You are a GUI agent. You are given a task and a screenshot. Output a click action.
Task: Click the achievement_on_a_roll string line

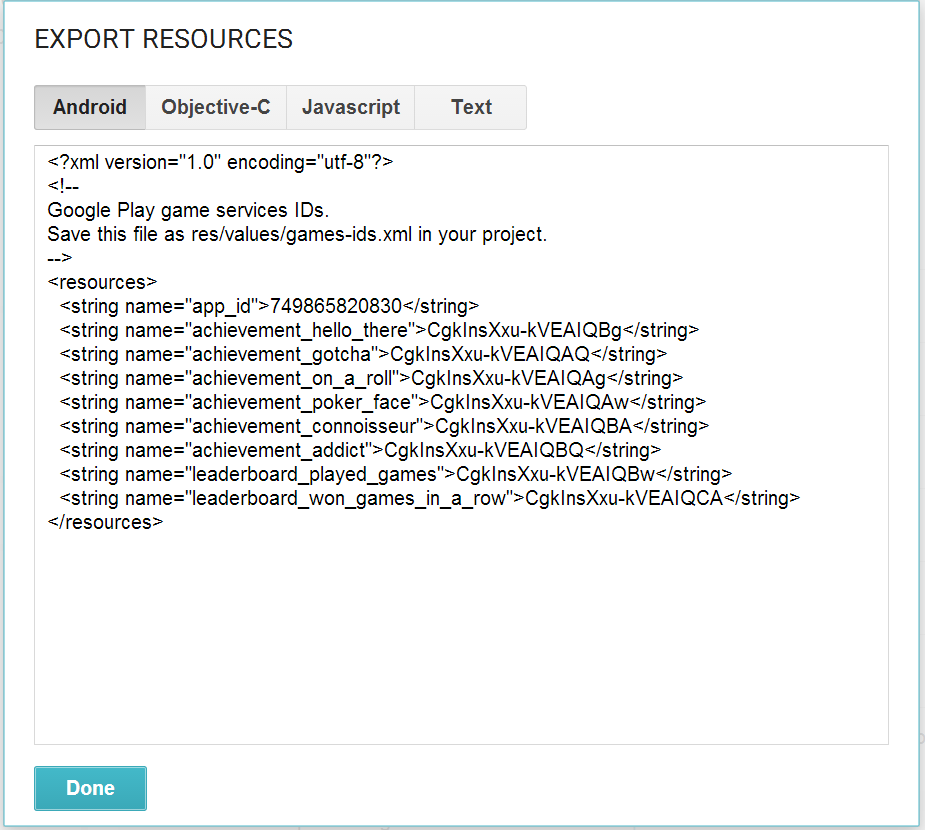[x=372, y=379]
